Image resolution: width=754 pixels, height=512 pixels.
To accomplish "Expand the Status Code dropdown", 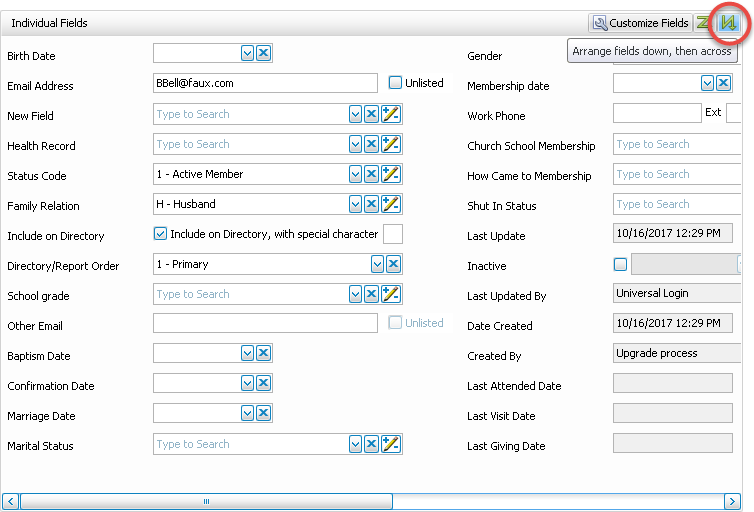I will pyautogui.click(x=355, y=174).
